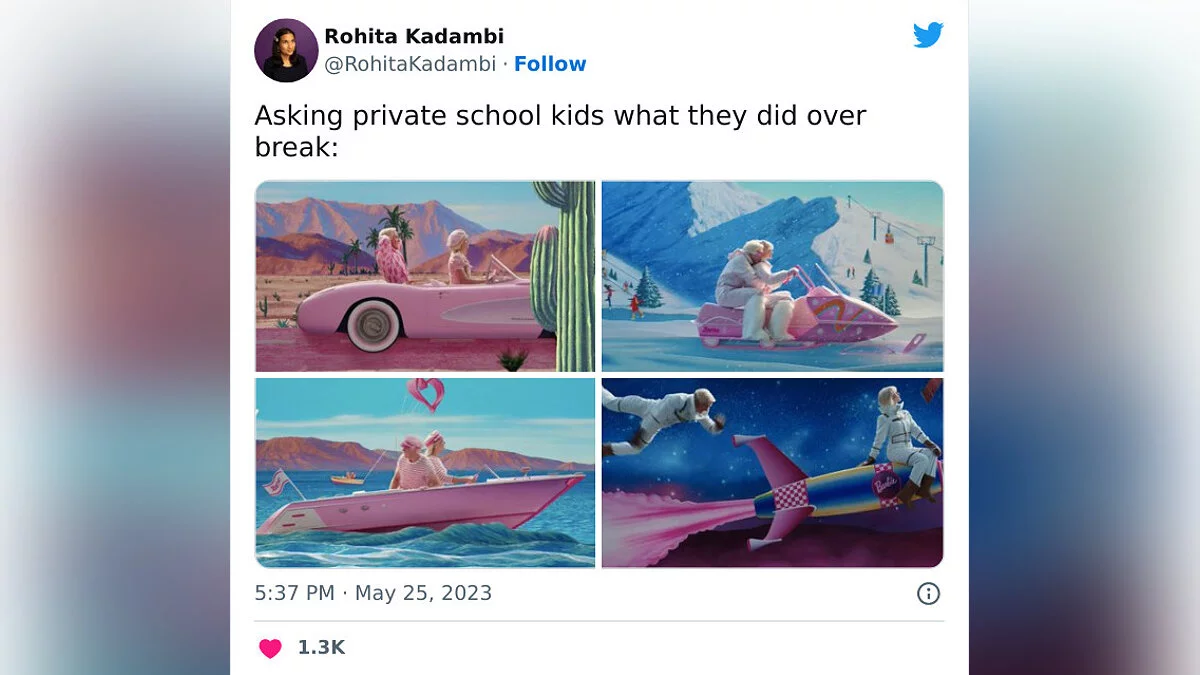Open the 5:37 PM May 25, 2023 timestamp

click(373, 593)
